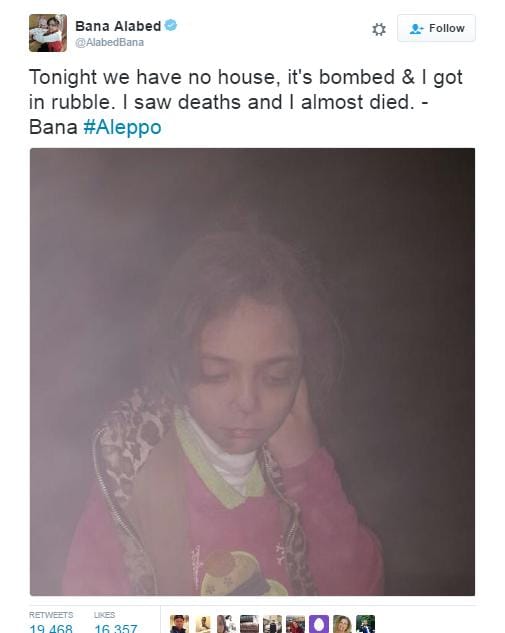Open the @AlabedBana handle link
Screen dimensions: 505x633
click(x=109, y=42)
